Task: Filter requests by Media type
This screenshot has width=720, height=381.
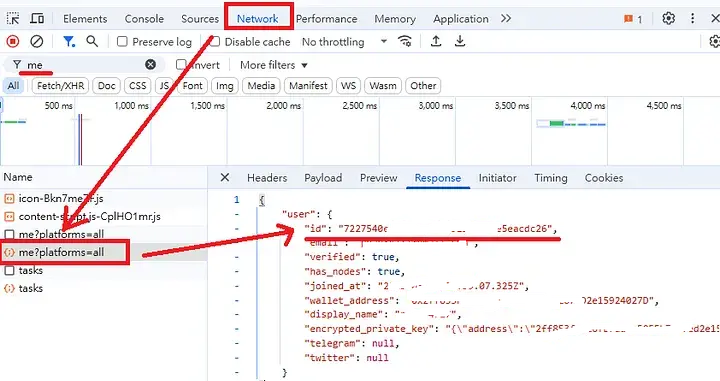Action: click(x=261, y=86)
